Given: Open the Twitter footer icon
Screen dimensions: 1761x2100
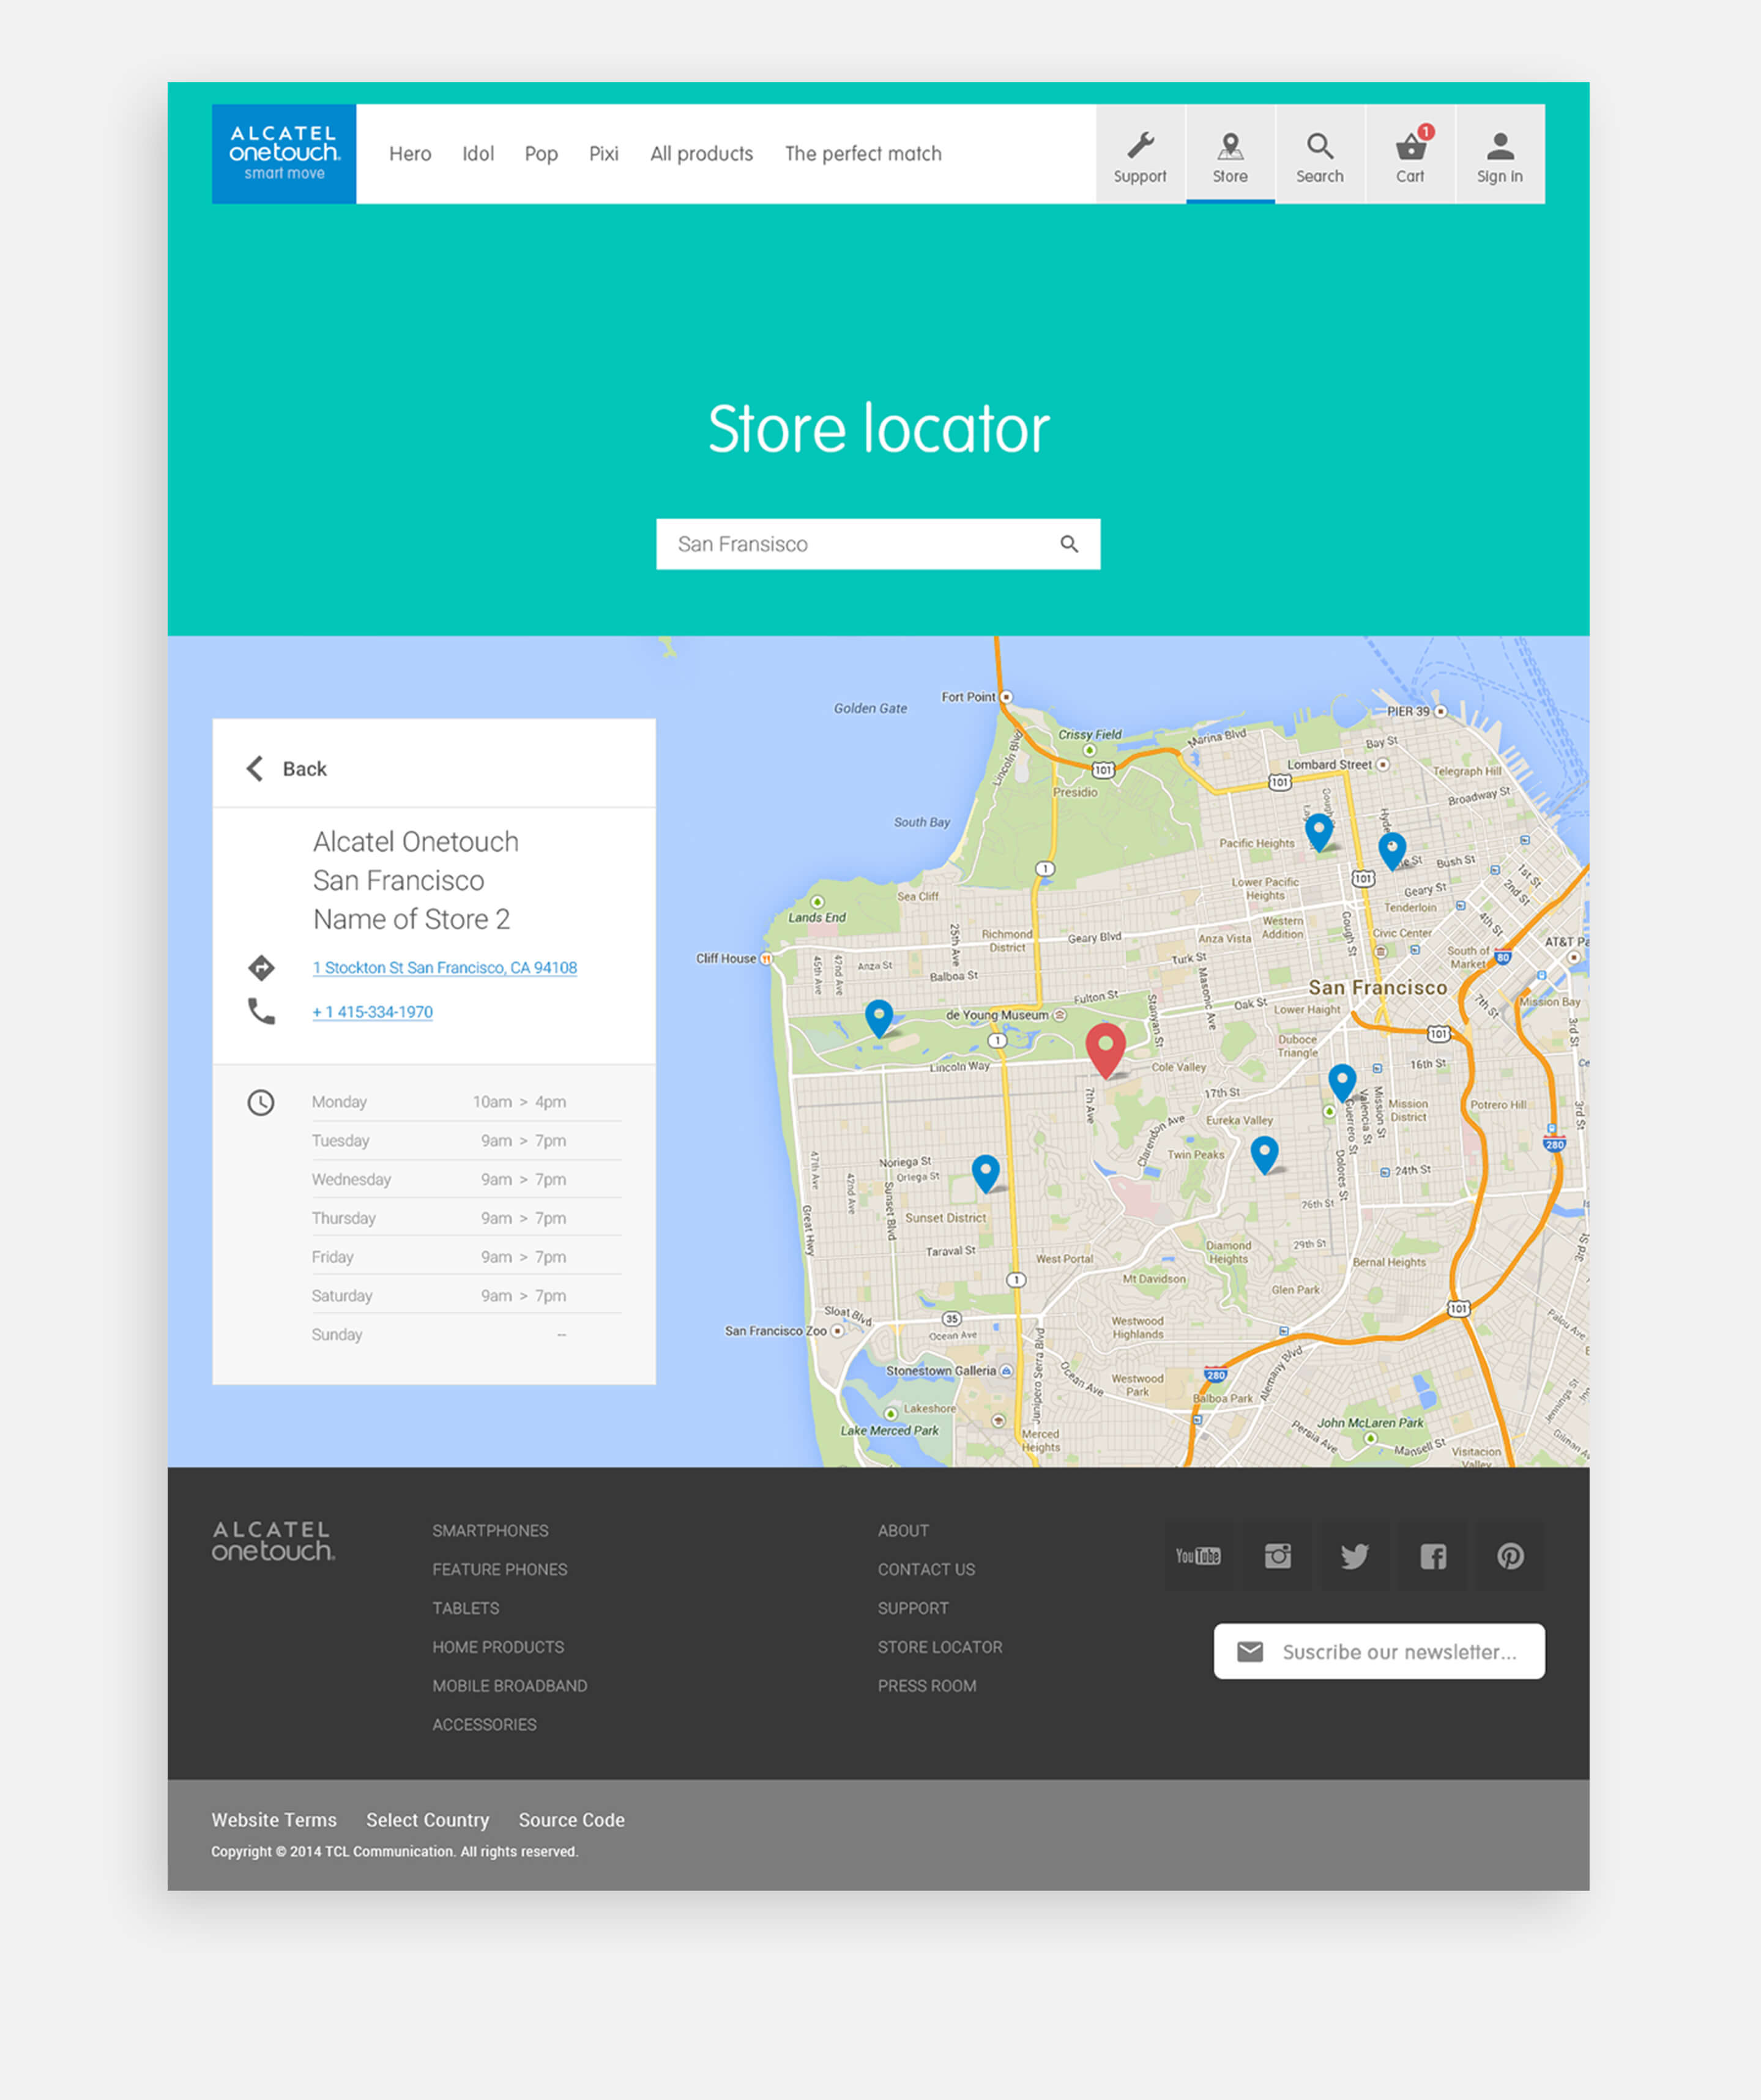Looking at the screenshot, I should pos(1355,1556).
